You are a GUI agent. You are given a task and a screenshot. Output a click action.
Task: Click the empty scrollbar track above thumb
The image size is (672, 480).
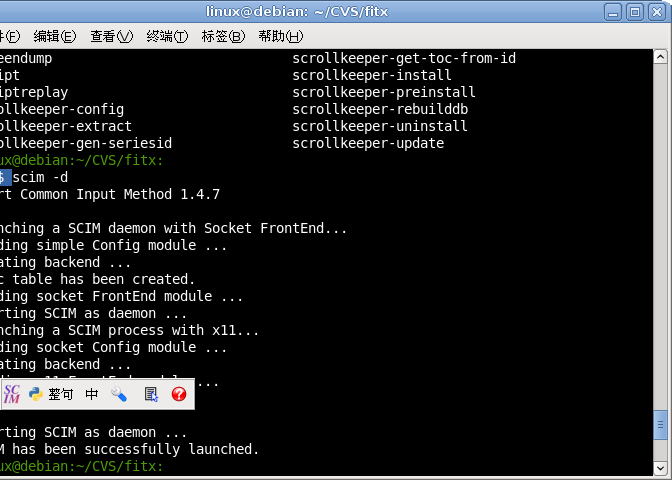coord(660,236)
